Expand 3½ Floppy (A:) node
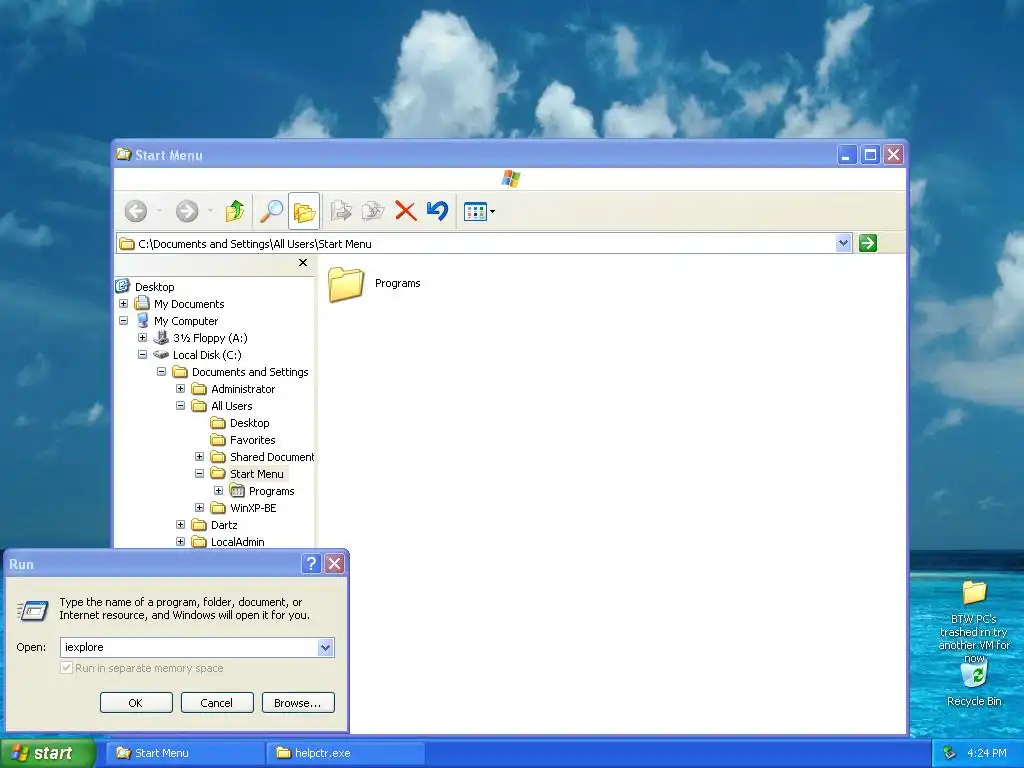The width and height of the screenshot is (1024, 768). tap(142, 338)
